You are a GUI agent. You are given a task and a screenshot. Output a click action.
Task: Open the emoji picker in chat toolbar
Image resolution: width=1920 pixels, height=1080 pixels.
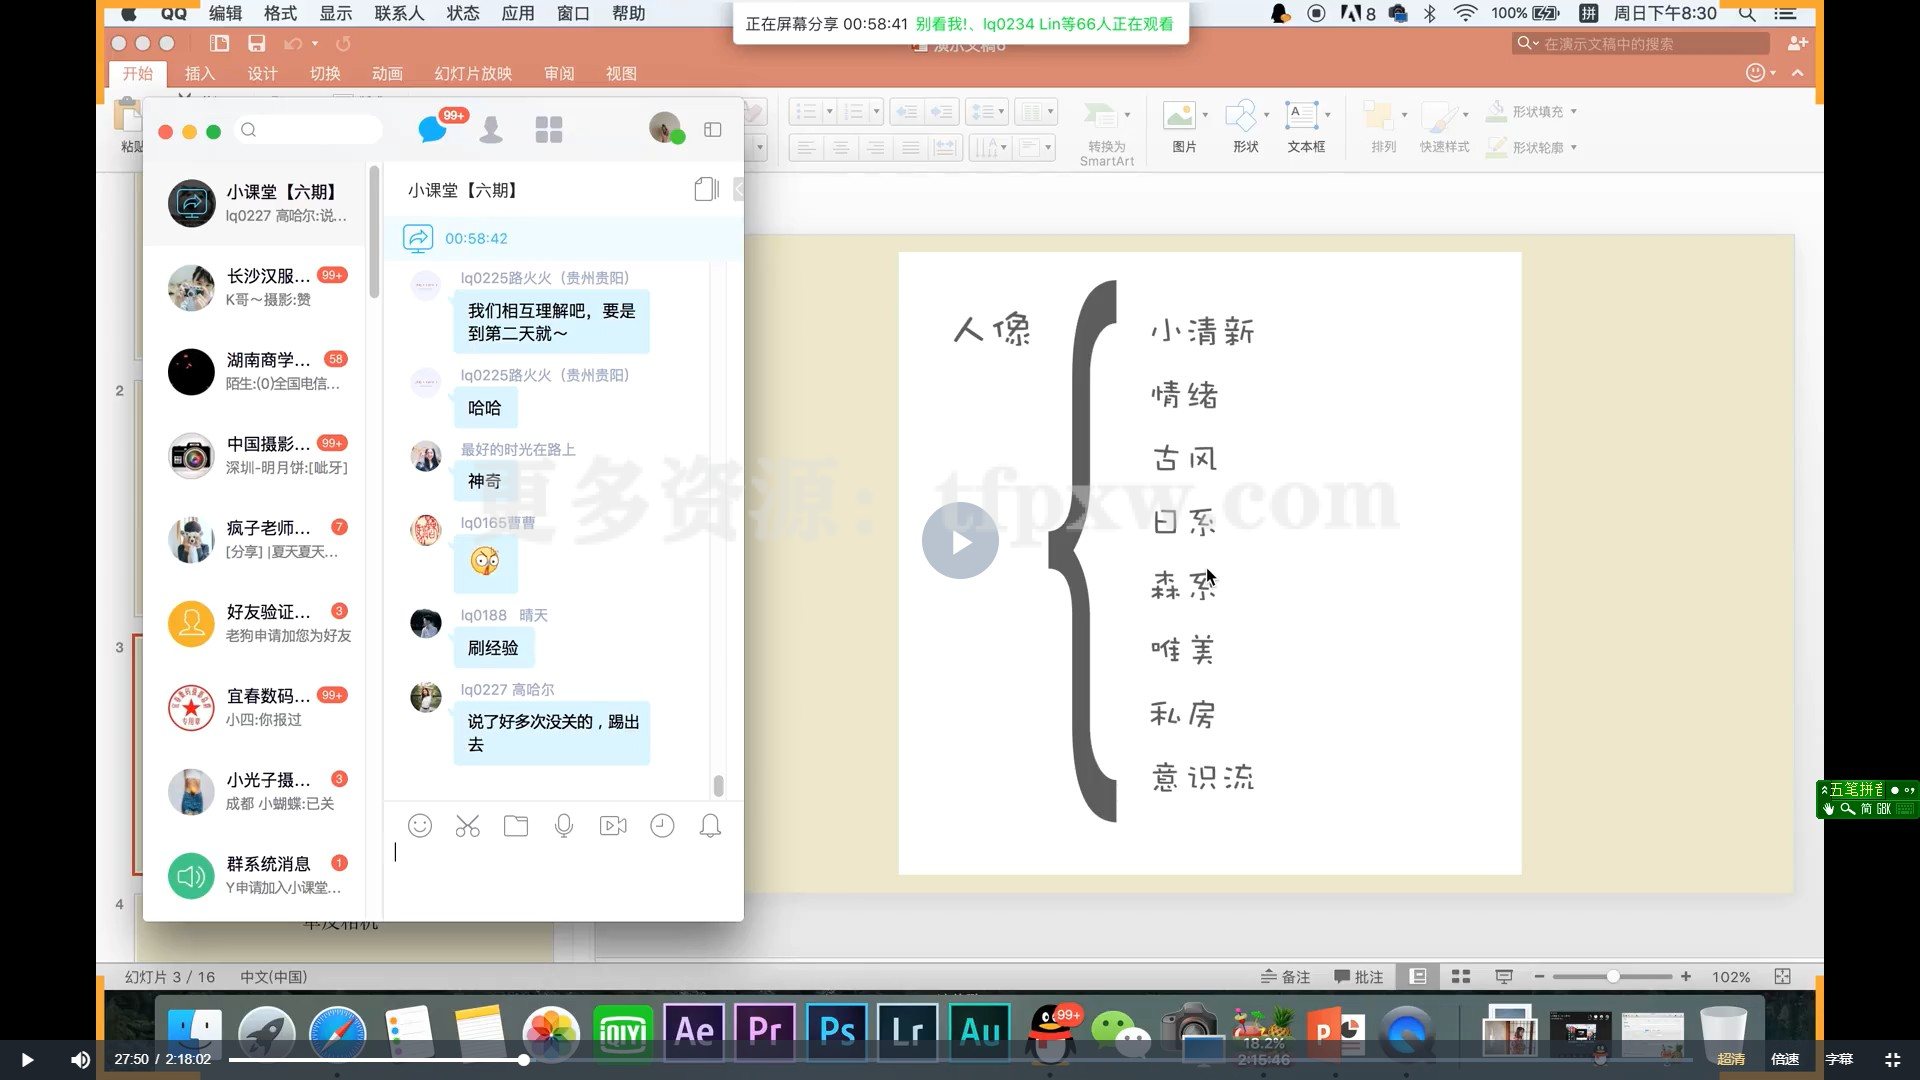pos(420,826)
